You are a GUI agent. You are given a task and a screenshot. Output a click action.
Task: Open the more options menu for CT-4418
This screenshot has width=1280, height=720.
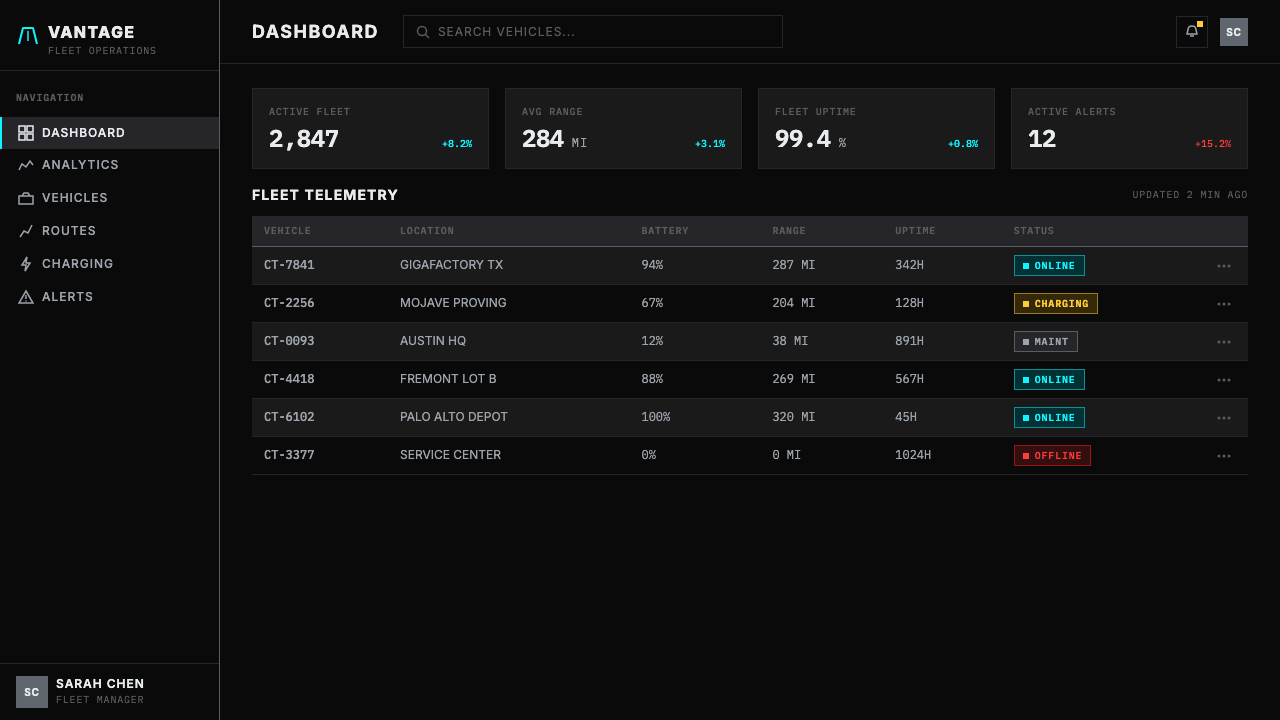[x=1224, y=380]
